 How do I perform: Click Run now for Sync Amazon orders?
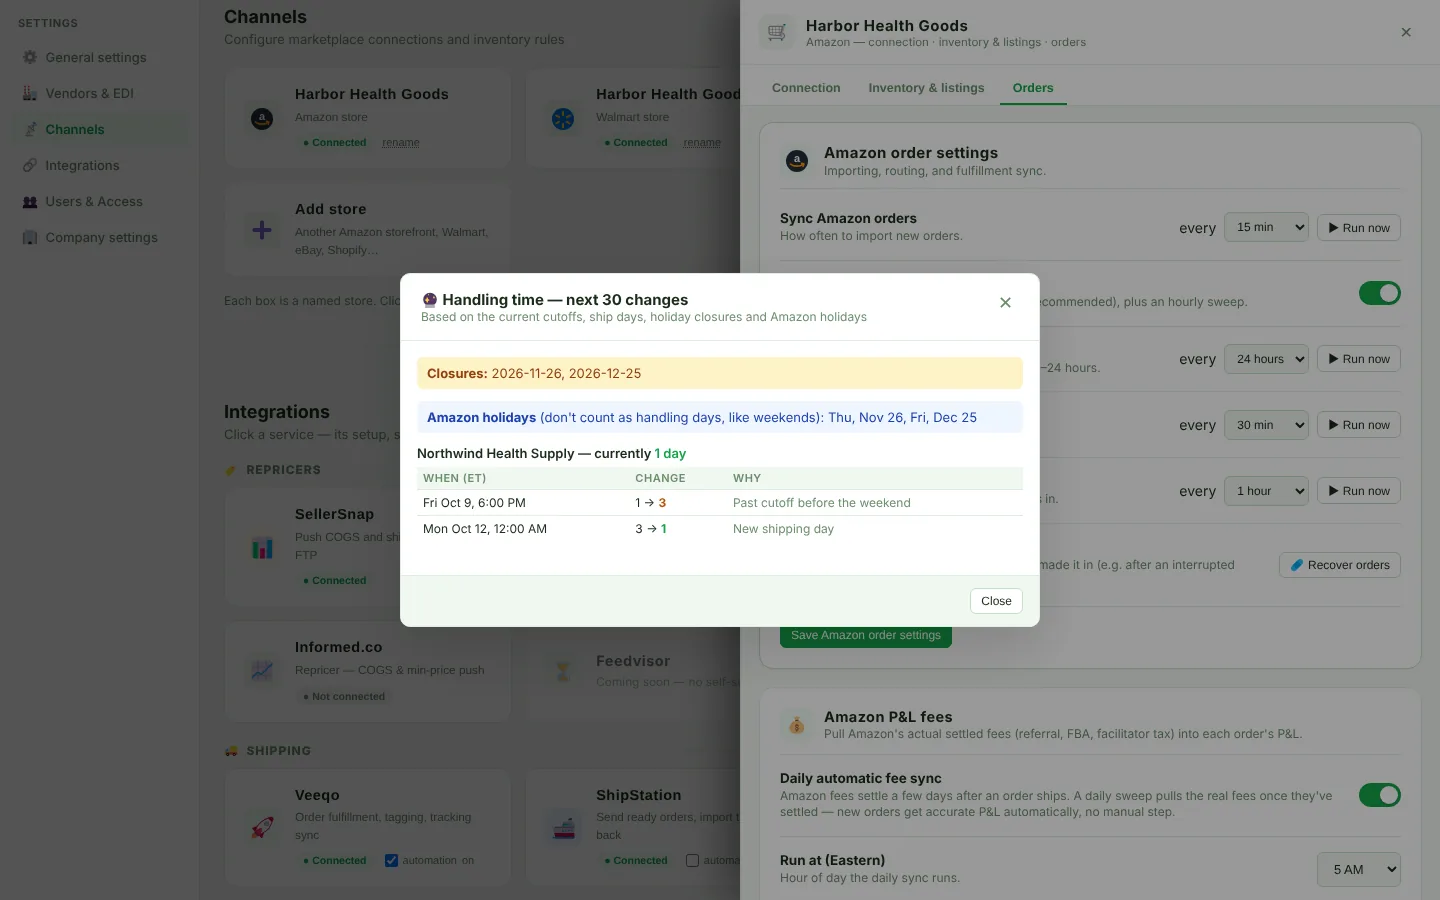1359,228
